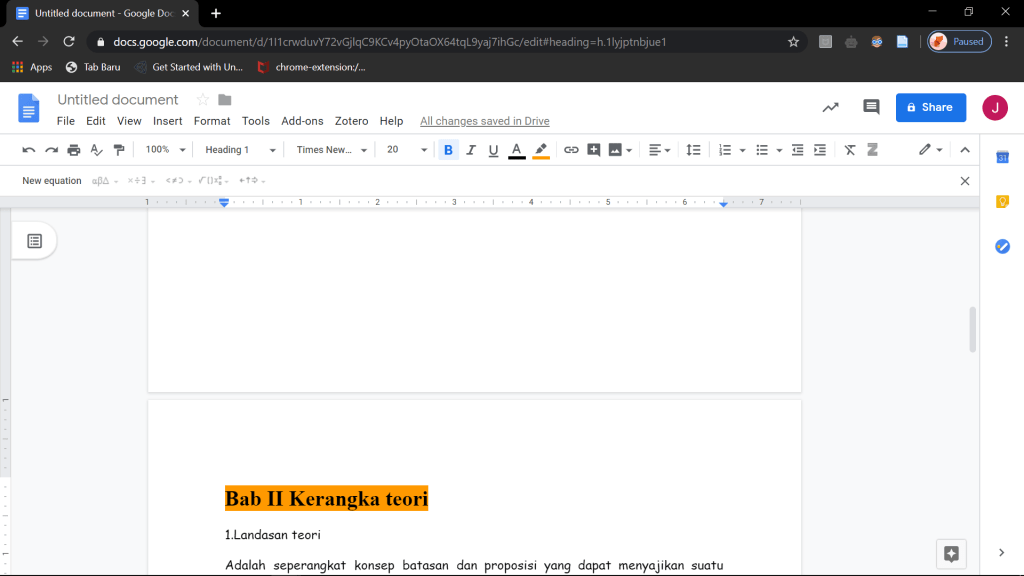Open Line spacing options

tap(693, 150)
